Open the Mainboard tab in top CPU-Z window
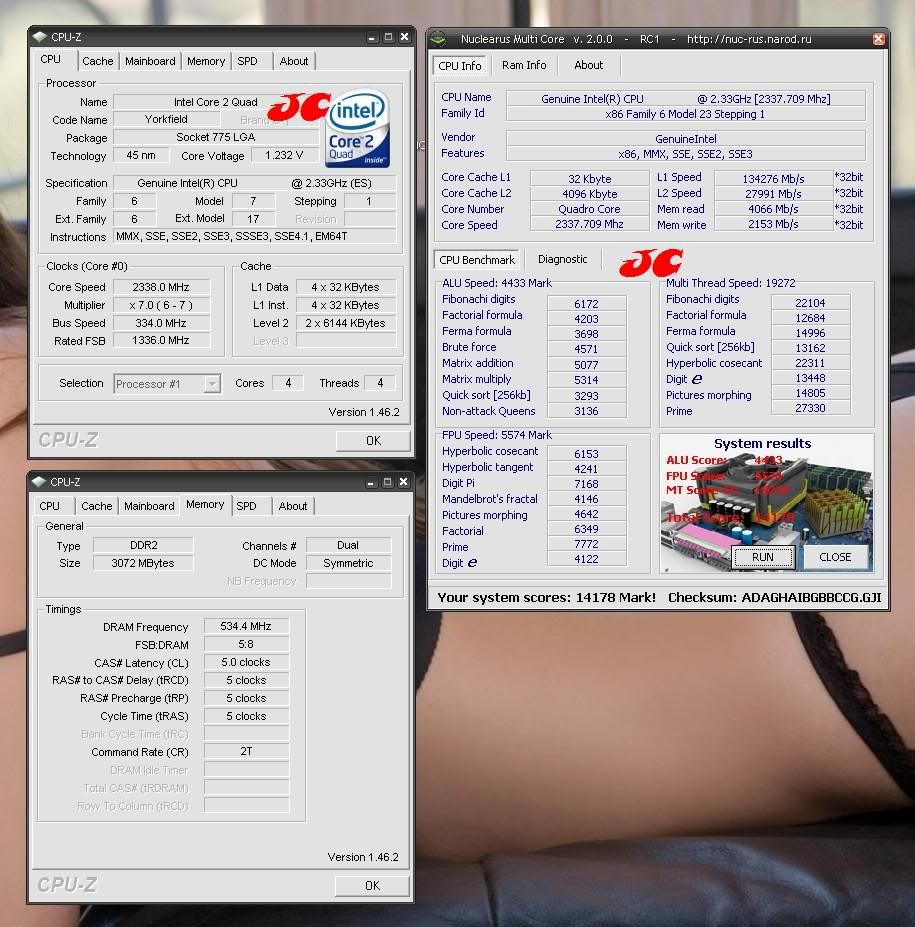 click(150, 61)
